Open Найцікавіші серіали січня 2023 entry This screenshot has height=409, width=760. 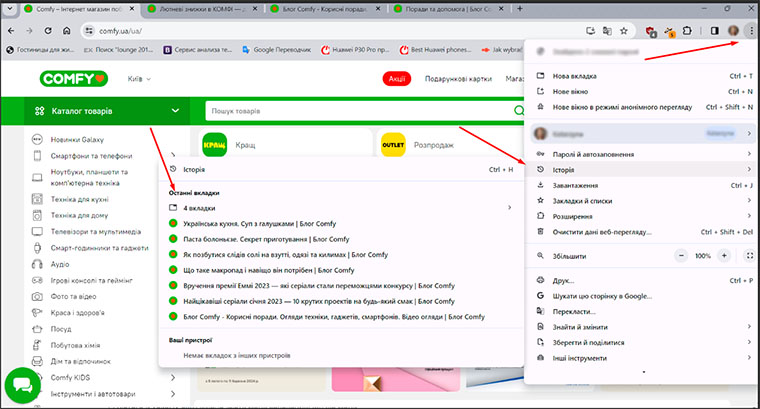[341, 301]
